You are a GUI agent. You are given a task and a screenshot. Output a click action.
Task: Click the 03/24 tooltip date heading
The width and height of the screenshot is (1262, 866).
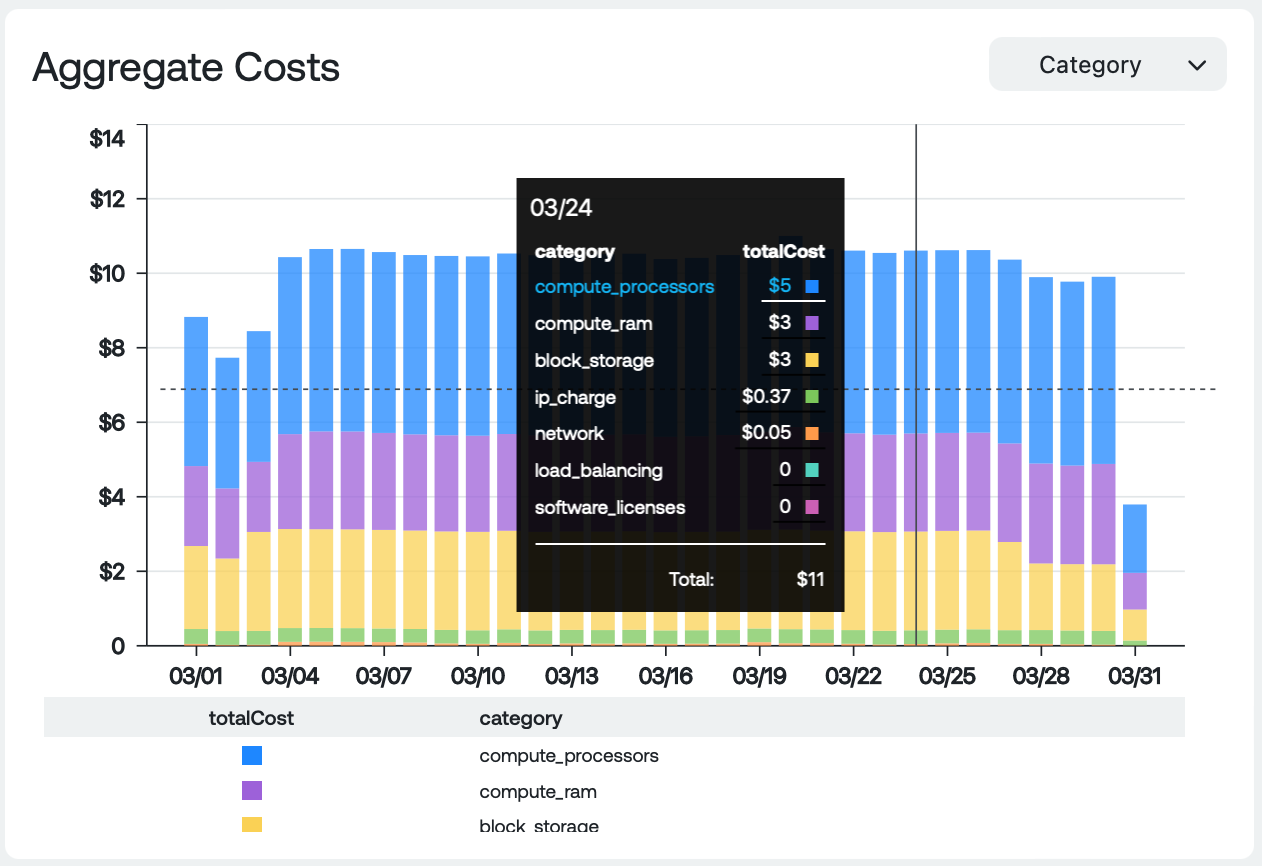click(562, 208)
